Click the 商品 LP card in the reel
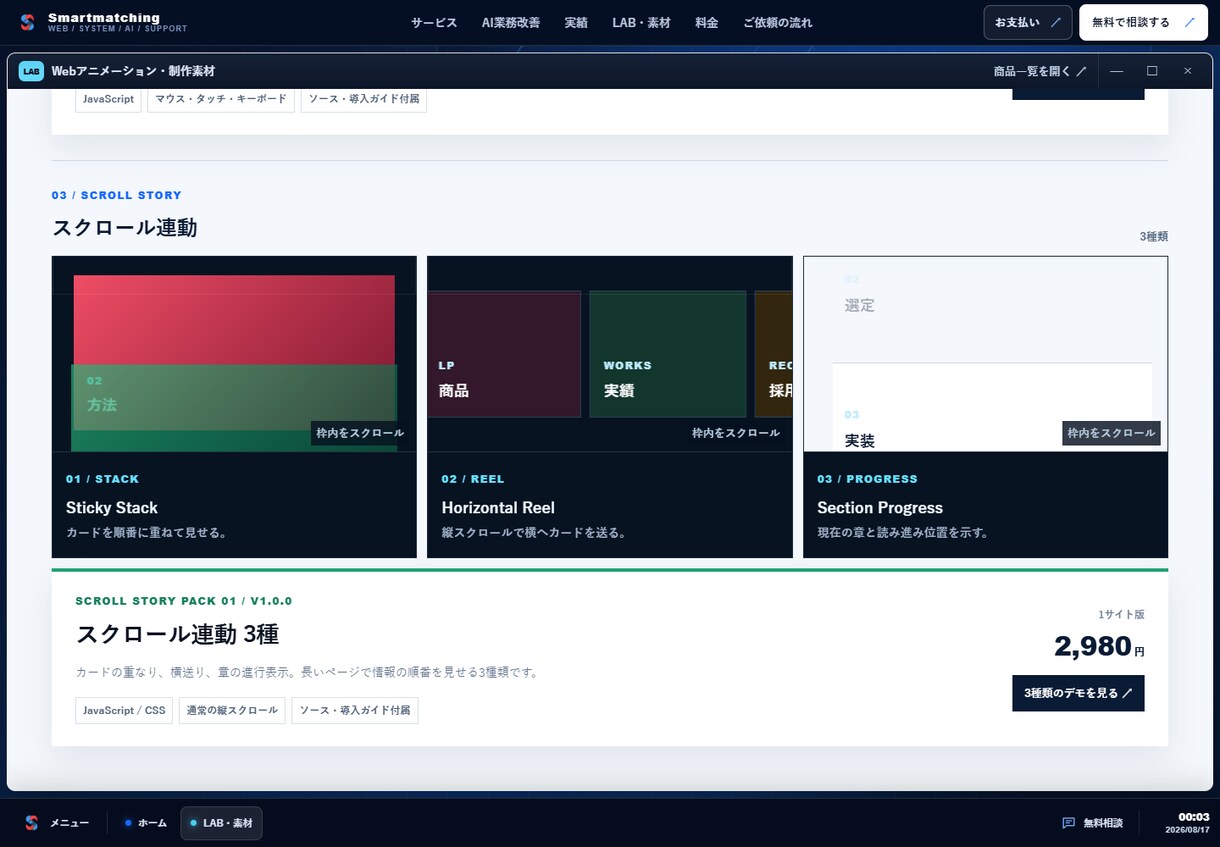Screen dimensions: 1220x847 pyautogui.click(x=504, y=354)
